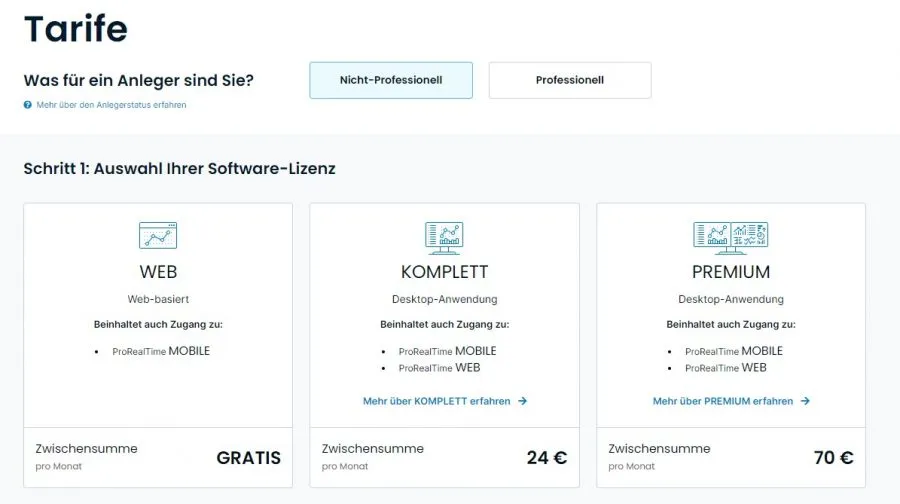This screenshot has width=900, height=504.
Task: Click arrow icon beside KOMPLETT erfahren
Action: click(523, 401)
